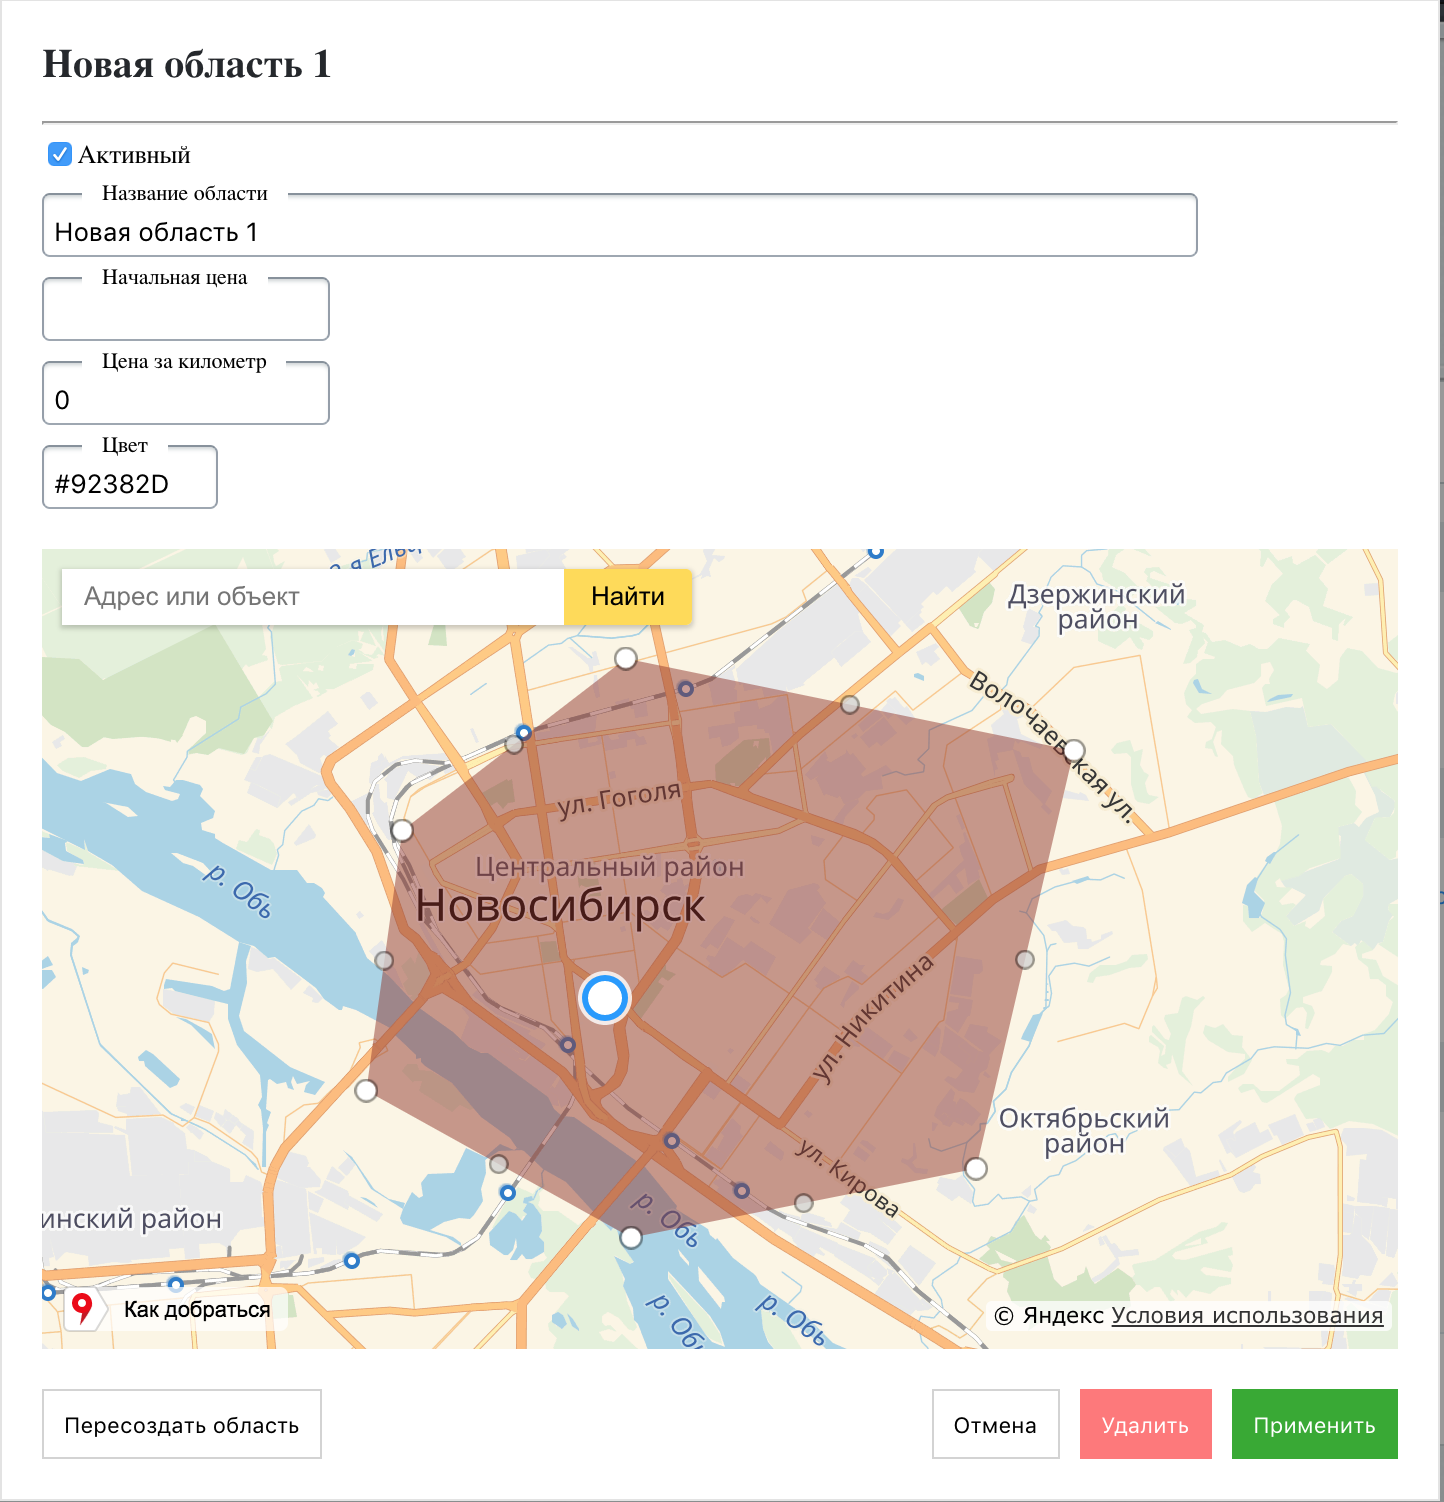1444x1502 pixels.
Task: Click the red Как добраться pin icon
Action: point(82,1308)
